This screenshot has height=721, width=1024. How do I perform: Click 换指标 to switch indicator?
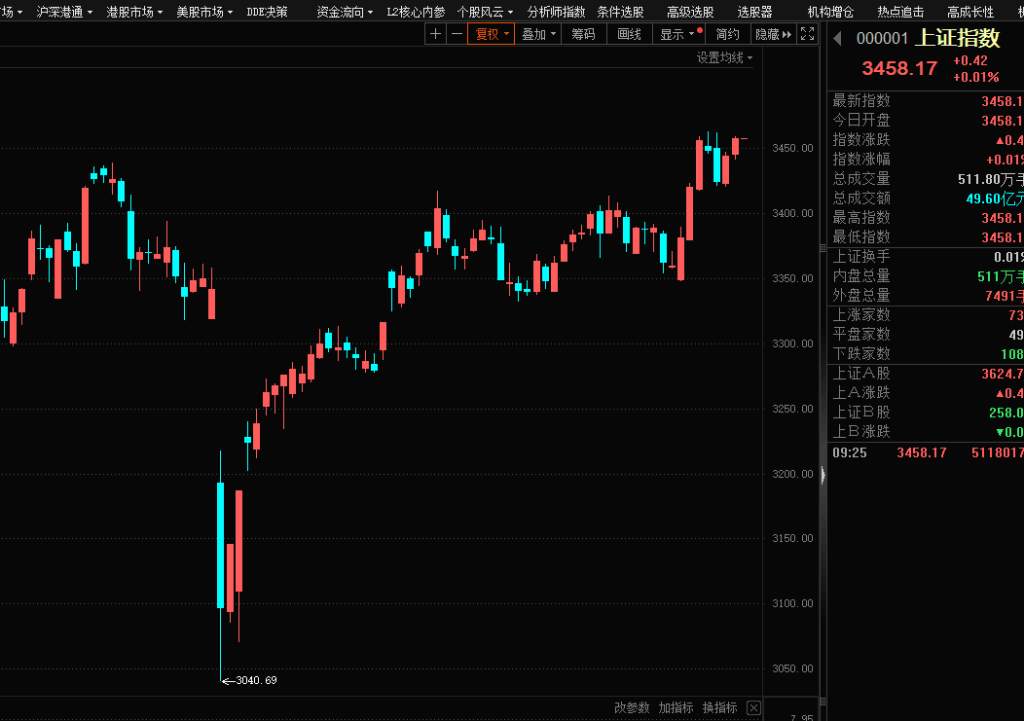[x=719, y=708]
